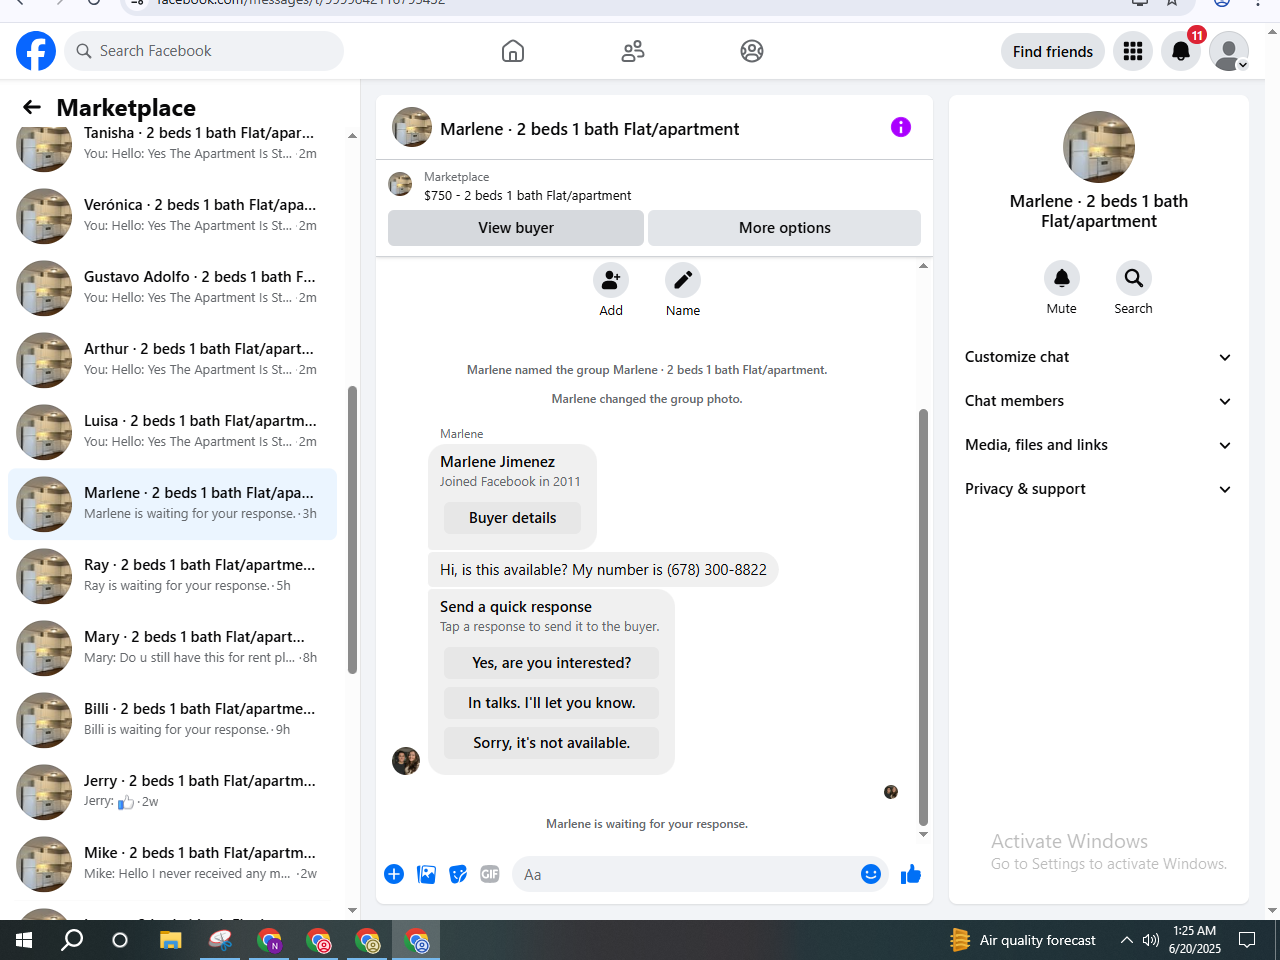This screenshot has width=1280, height=960.
Task: Open more actions plus icon in composer
Action: point(394,874)
